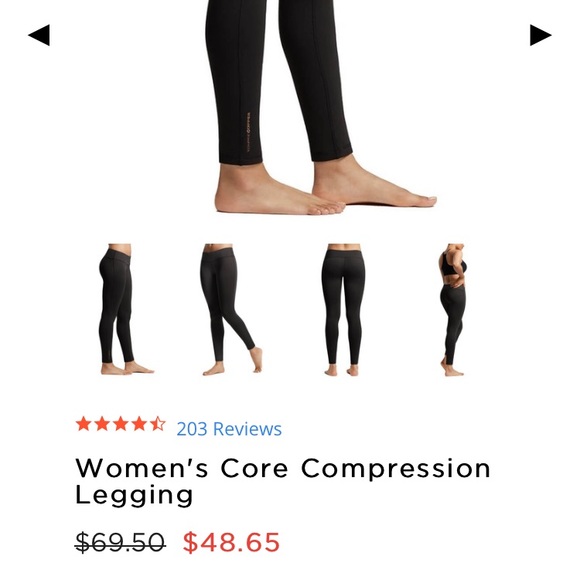Open the 203 Reviews link
Viewport: 580px width, 580px height.
click(229, 429)
